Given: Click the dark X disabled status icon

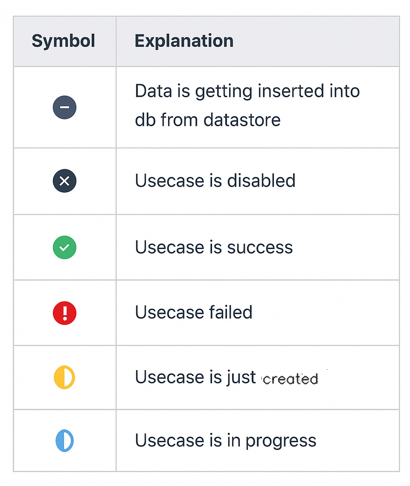Looking at the screenshot, I should coord(65,181).
